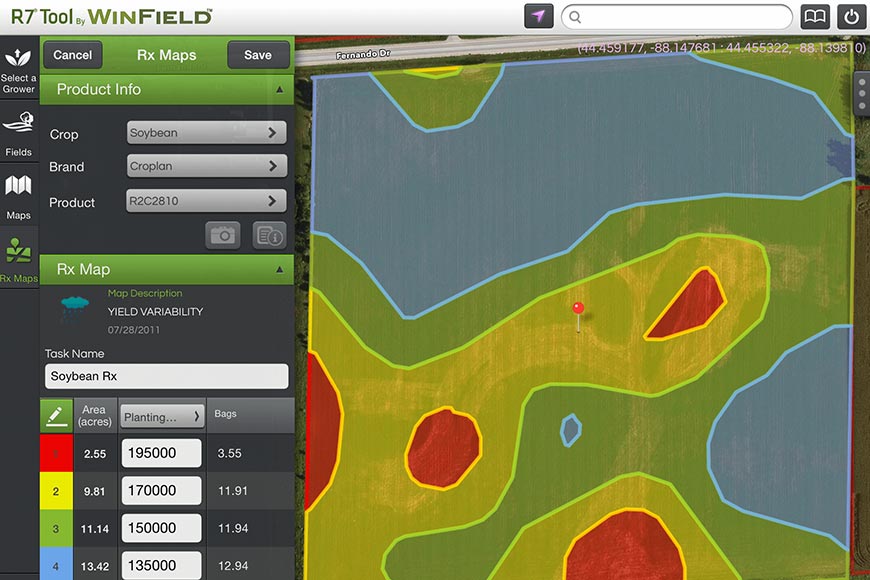Click the camera icon button
This screenshot has width=870, height=580.
[223, 235]
